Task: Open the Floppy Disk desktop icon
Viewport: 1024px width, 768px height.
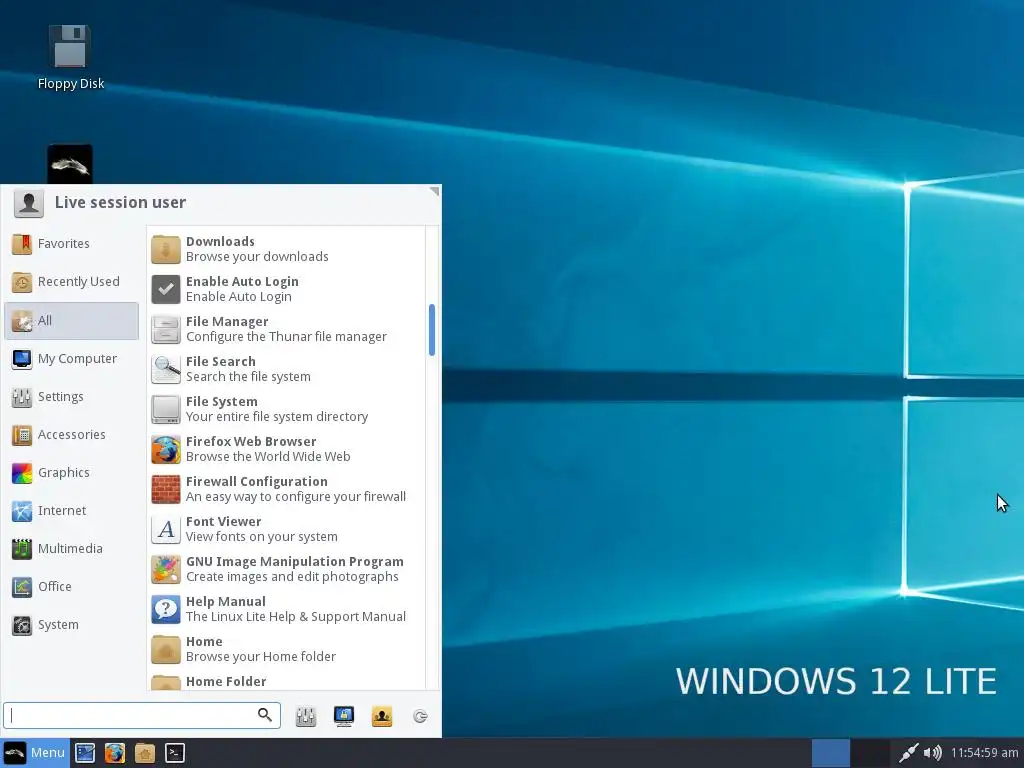Action: (71, 57)
